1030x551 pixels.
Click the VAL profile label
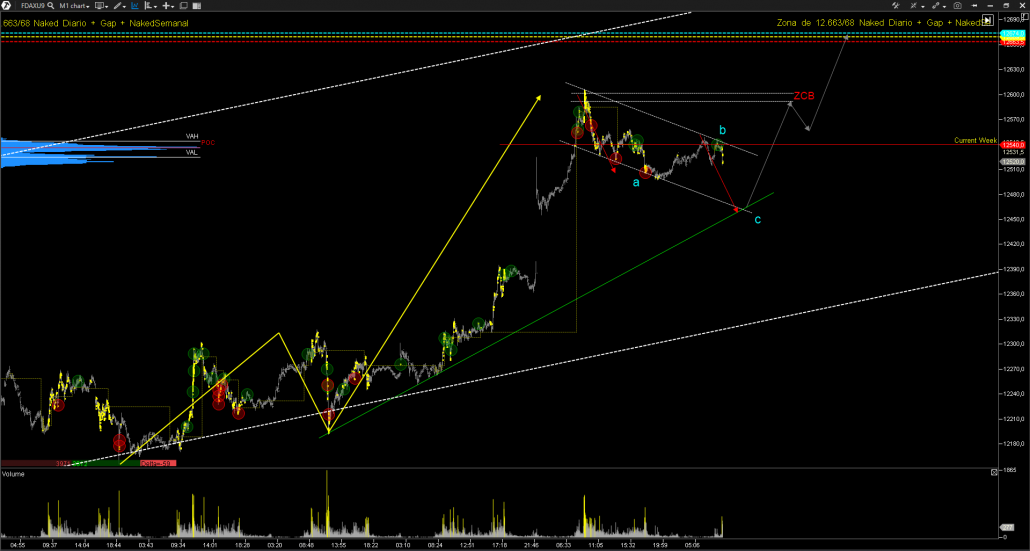192,152
